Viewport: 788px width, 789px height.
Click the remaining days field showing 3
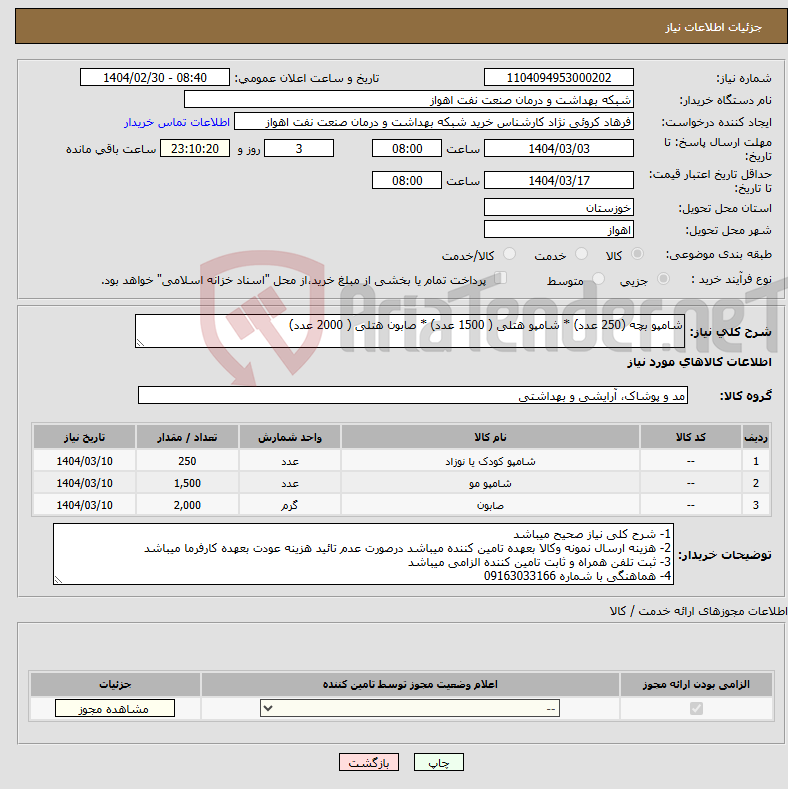[299, 148]
